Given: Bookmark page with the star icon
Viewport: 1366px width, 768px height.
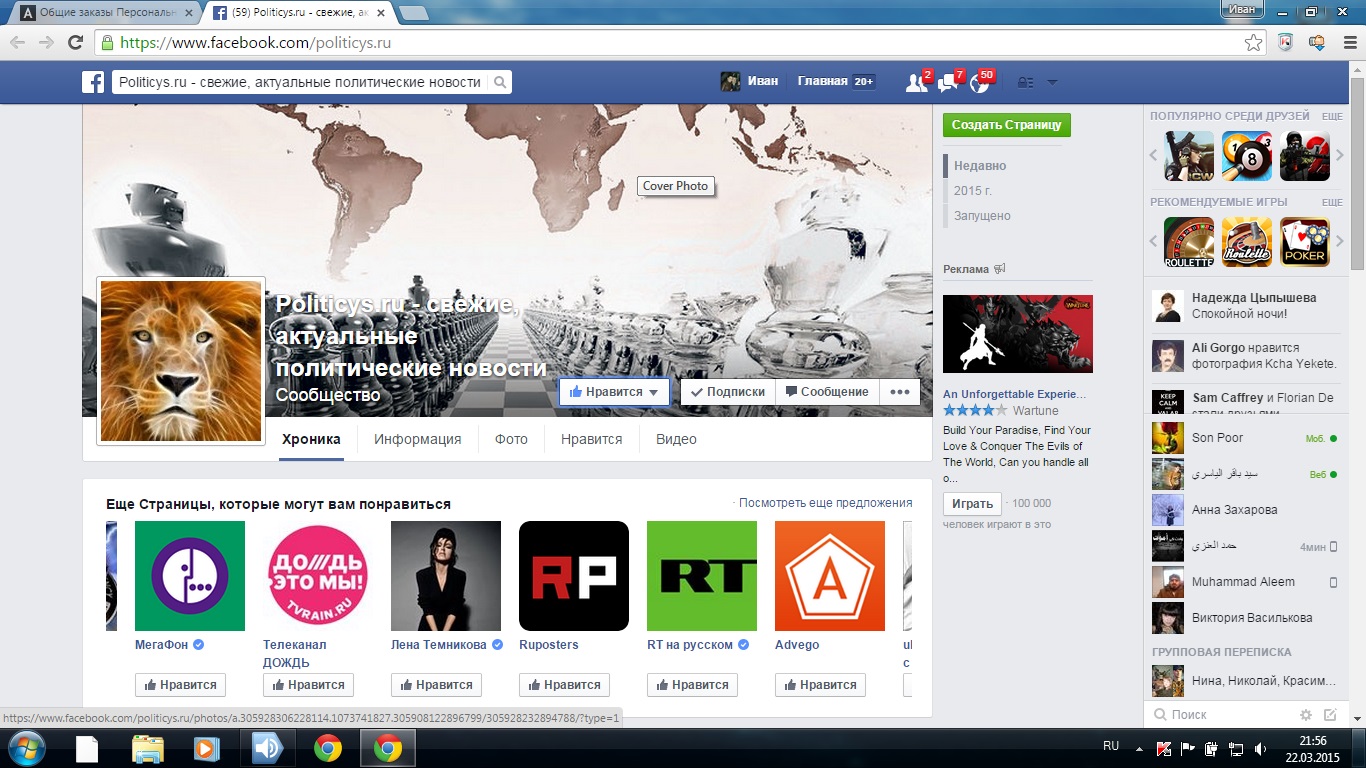Looking at the screenshot, I should tap(1253, 43).
